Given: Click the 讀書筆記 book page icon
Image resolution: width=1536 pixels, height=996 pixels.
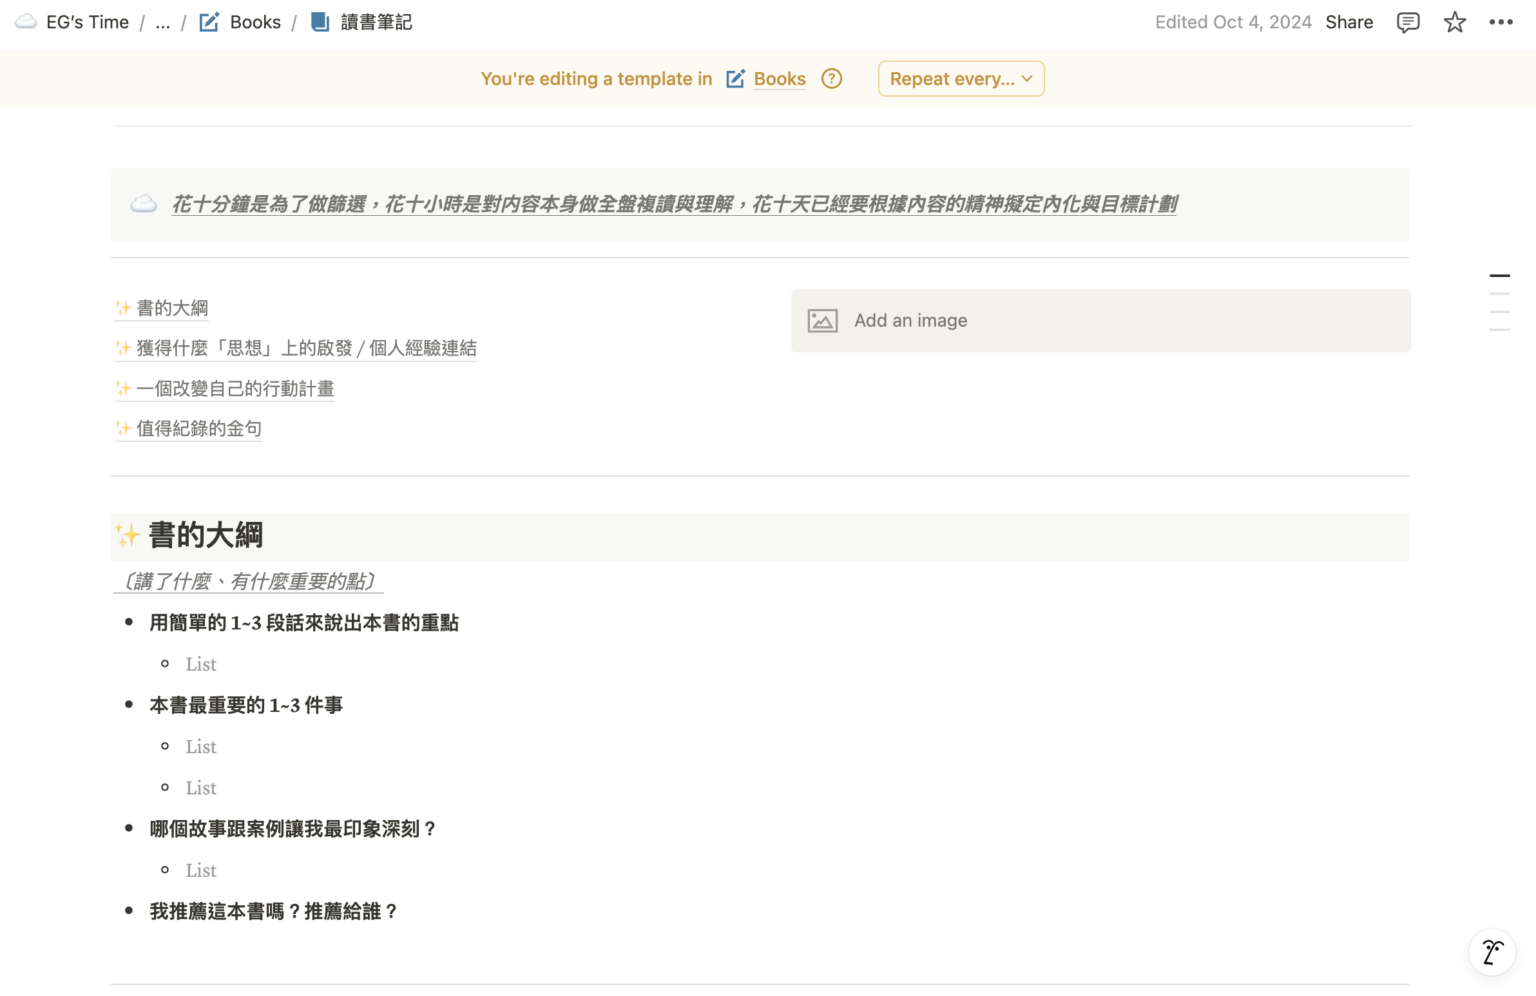Looking at the screenshot, I should pos(320,22).
